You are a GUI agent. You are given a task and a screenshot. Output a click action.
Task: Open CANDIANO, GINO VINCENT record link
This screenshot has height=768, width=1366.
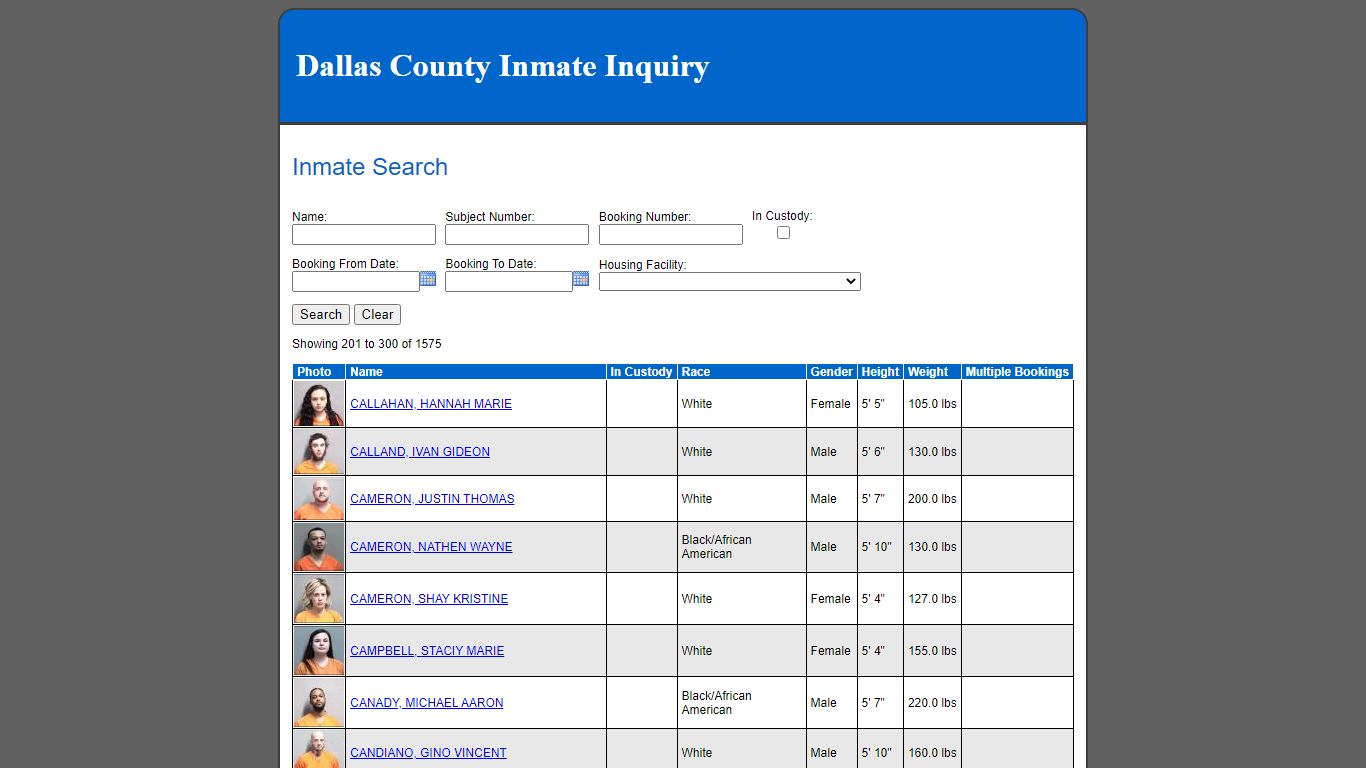point(428,753)
